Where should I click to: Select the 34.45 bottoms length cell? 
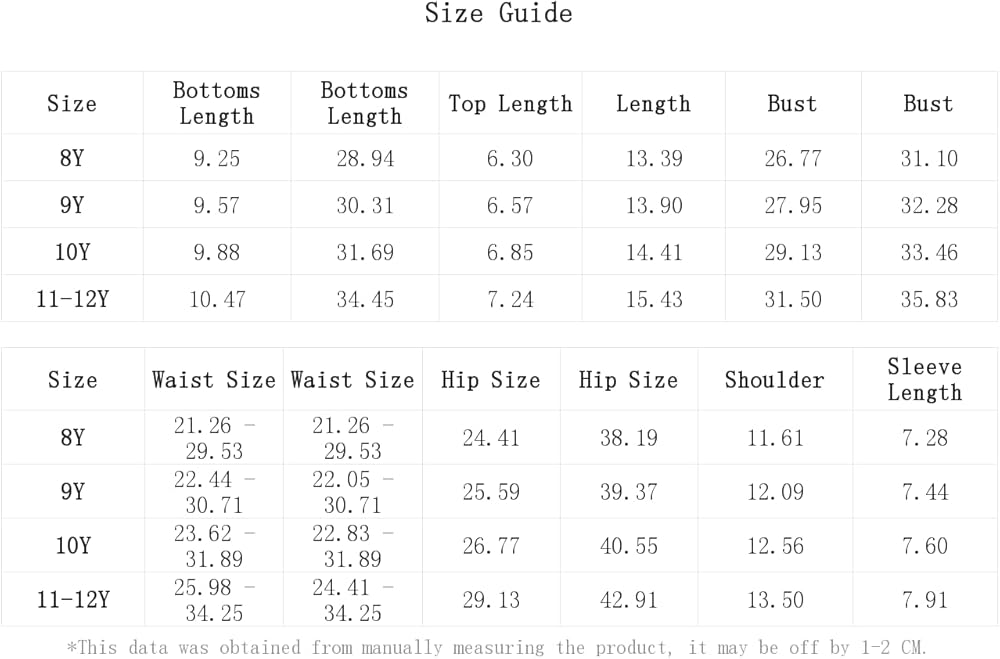coord(365,299)
